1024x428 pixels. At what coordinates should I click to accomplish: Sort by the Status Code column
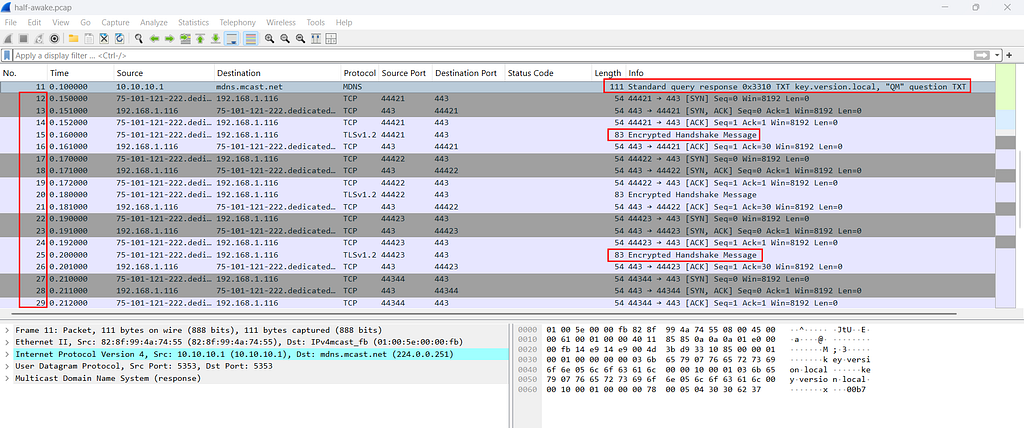tap(548, 73)
